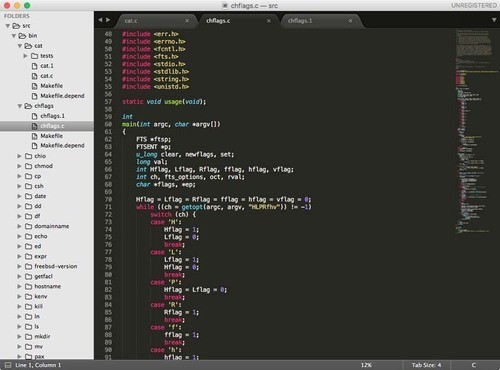Expand the kenv folder

(x=20, y=296)
